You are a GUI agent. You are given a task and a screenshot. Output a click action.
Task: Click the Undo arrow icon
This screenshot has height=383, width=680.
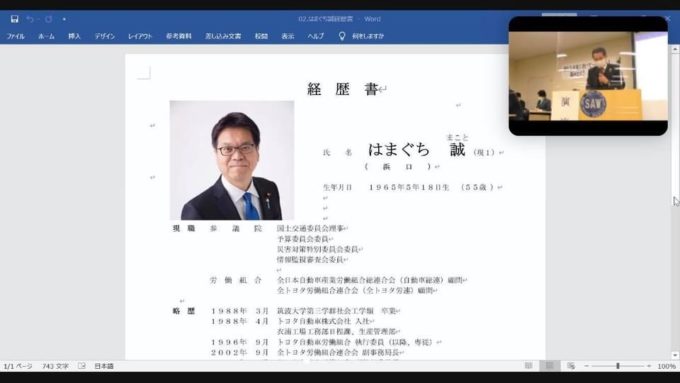30,19
